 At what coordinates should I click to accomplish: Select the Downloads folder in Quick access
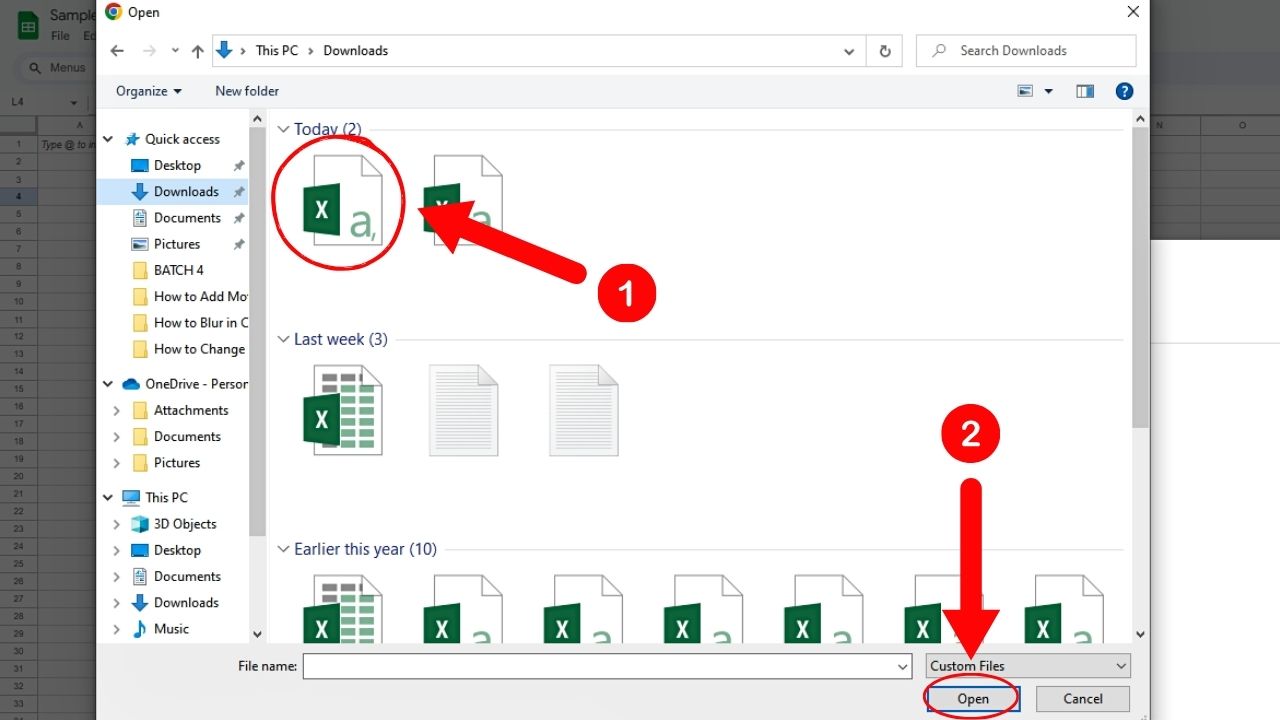(x=186, y=191)
